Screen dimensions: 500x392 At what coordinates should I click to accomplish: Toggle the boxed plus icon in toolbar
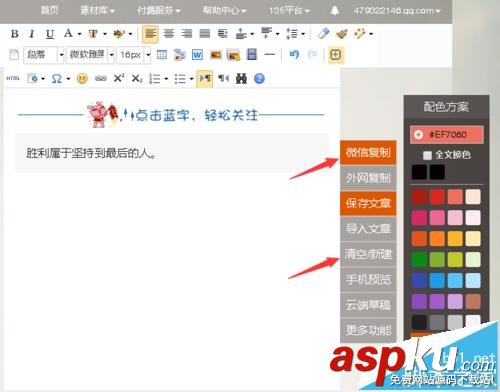pyautogui.click(x=336, y=55)
